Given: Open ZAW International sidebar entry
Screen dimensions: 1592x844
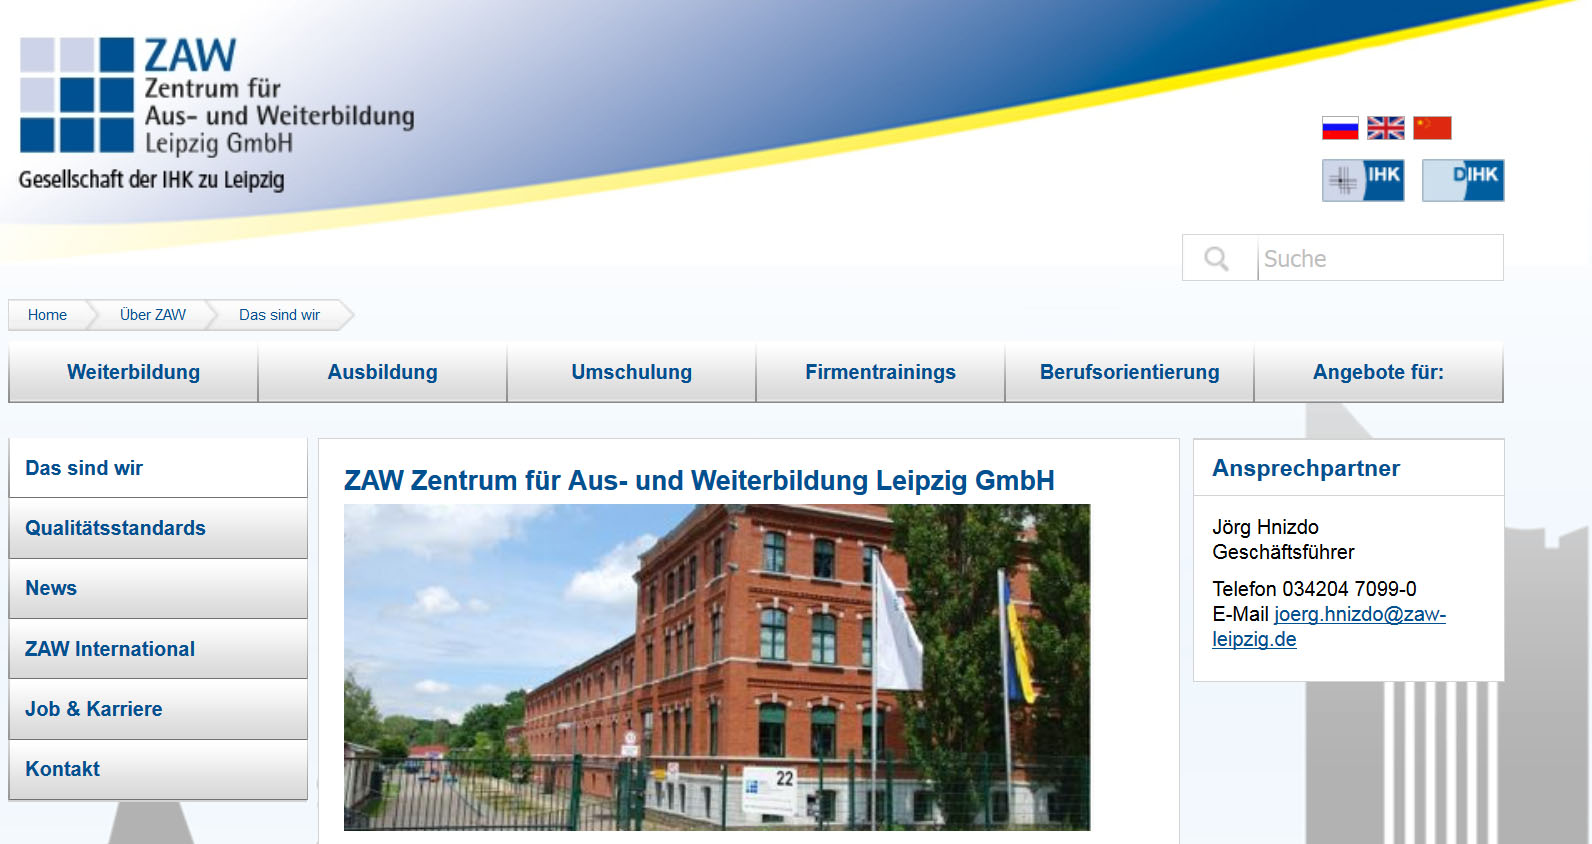Looking at the screenshot, I should coord(110,649).
